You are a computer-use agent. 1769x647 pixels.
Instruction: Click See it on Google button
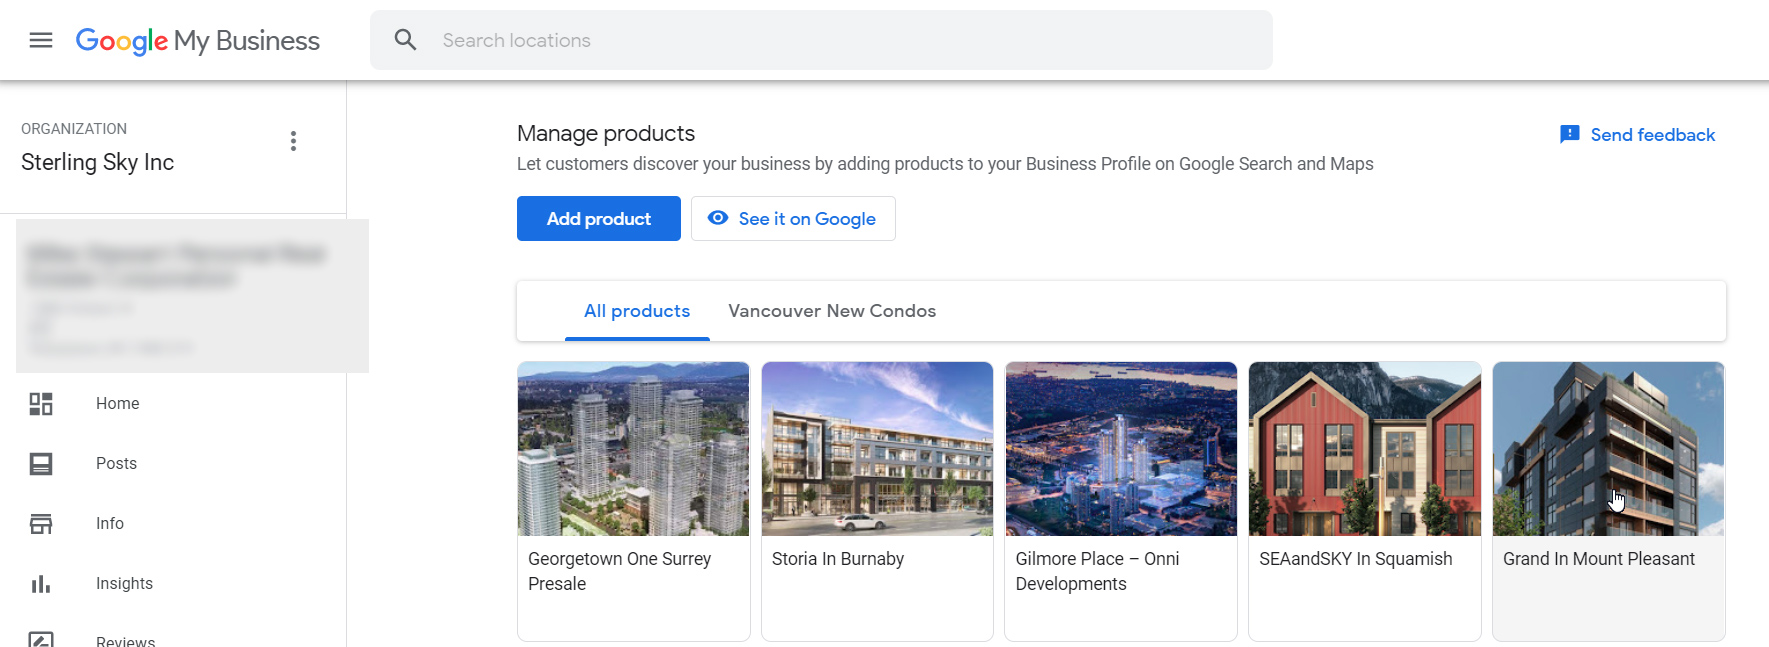pyautogui.click(x=793, y=219)
